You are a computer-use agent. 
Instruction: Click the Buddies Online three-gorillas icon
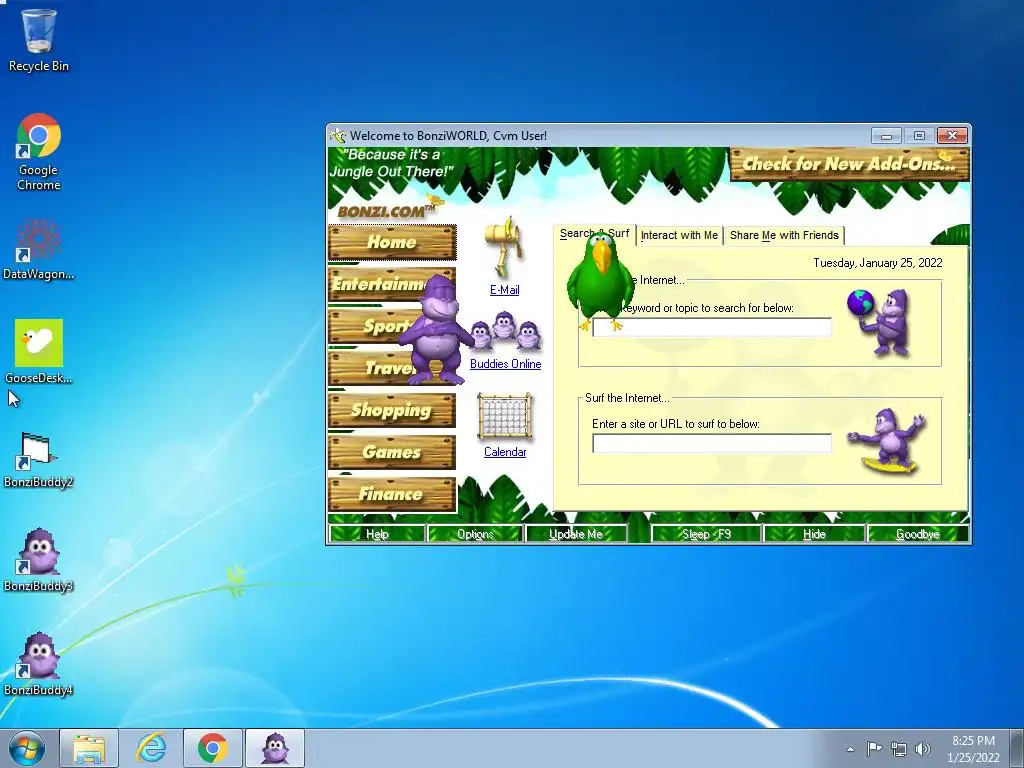pos(505,332)
